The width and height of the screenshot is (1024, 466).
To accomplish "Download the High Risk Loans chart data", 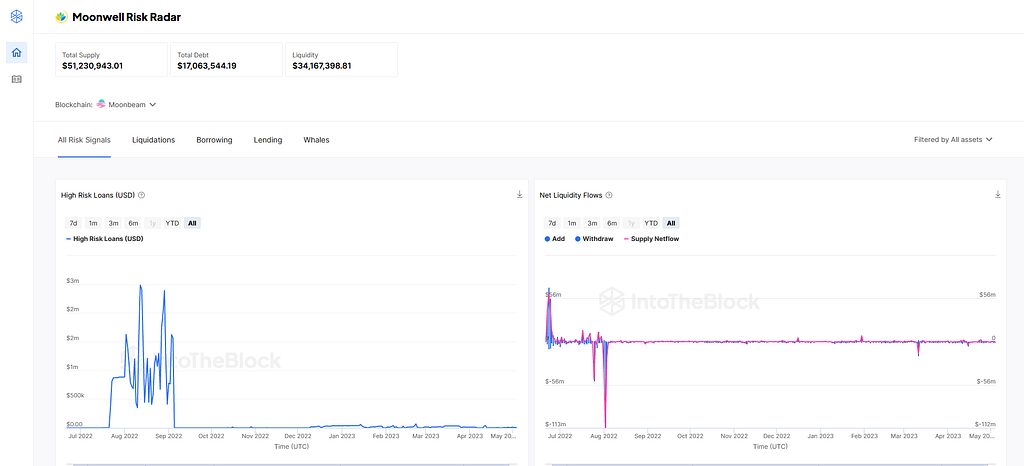I will tap(520, 195).
